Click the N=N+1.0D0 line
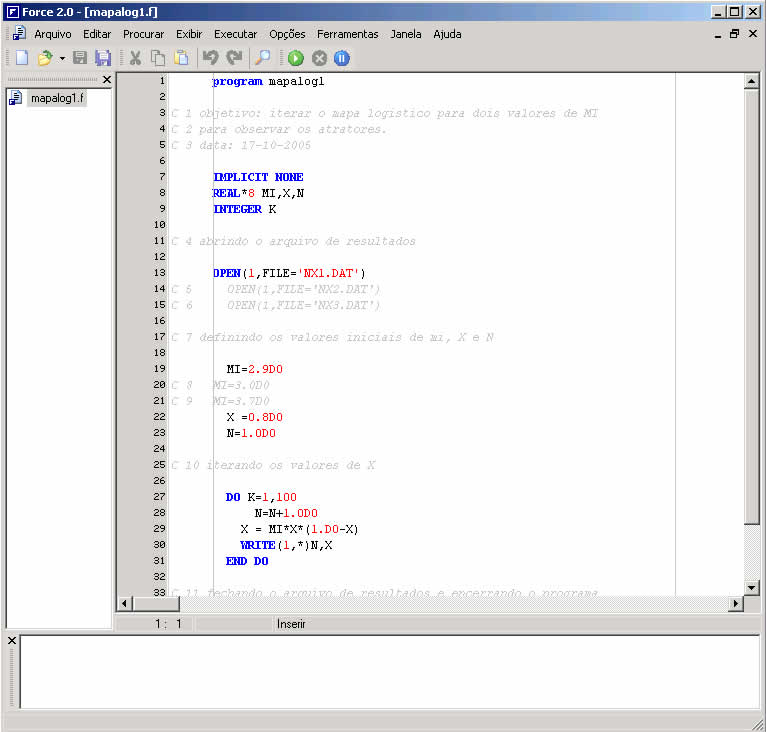766x732 pixels. 286,514
